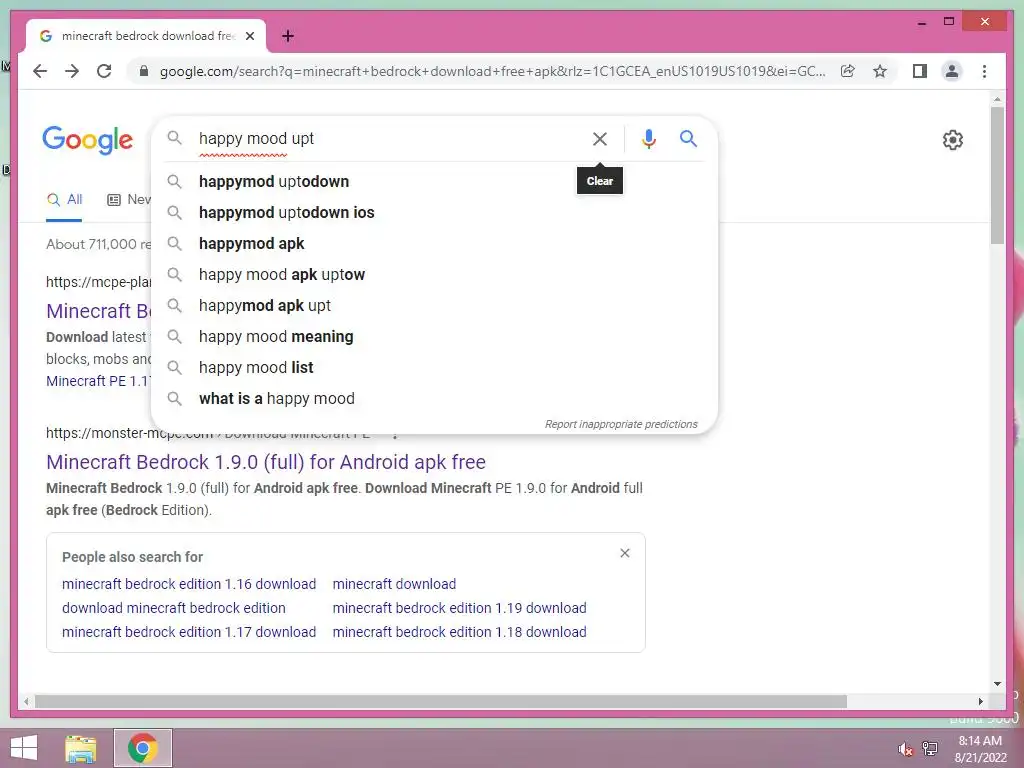The image size is (1024, 768).
Task: Click the scrollbar up arrow
Action: (997, 99)
